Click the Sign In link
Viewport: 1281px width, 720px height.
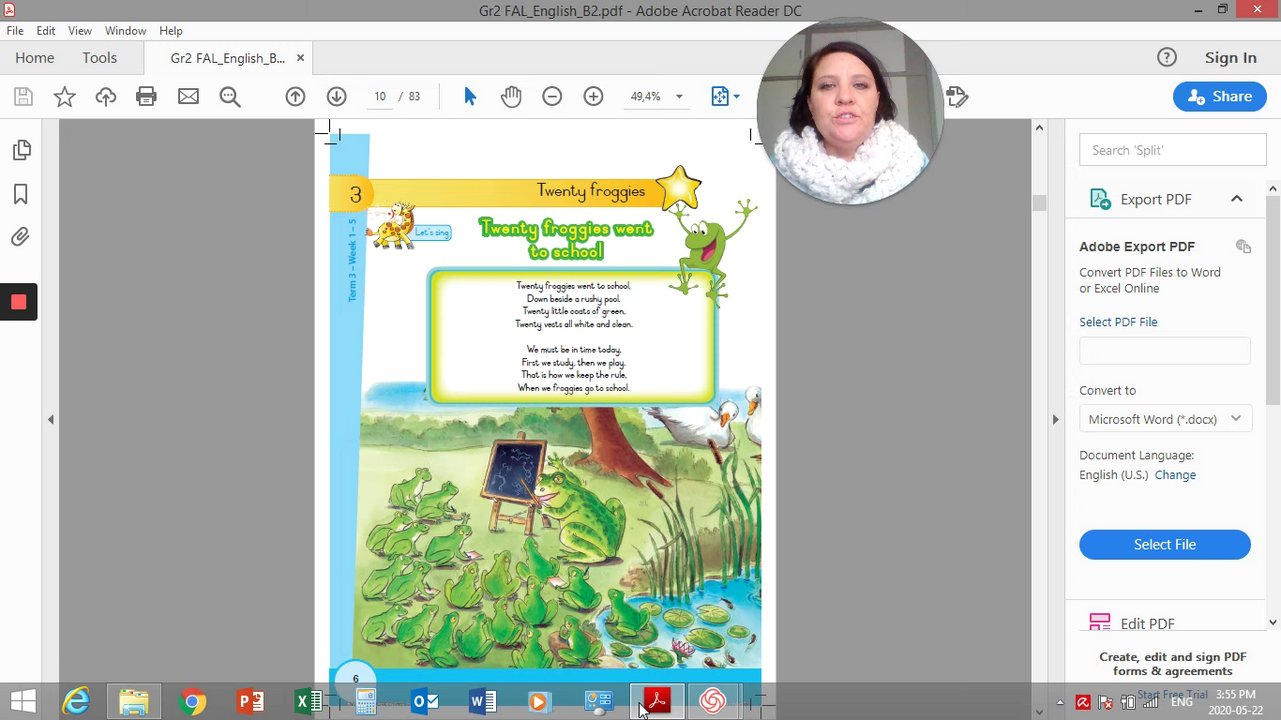(1231, 58)
